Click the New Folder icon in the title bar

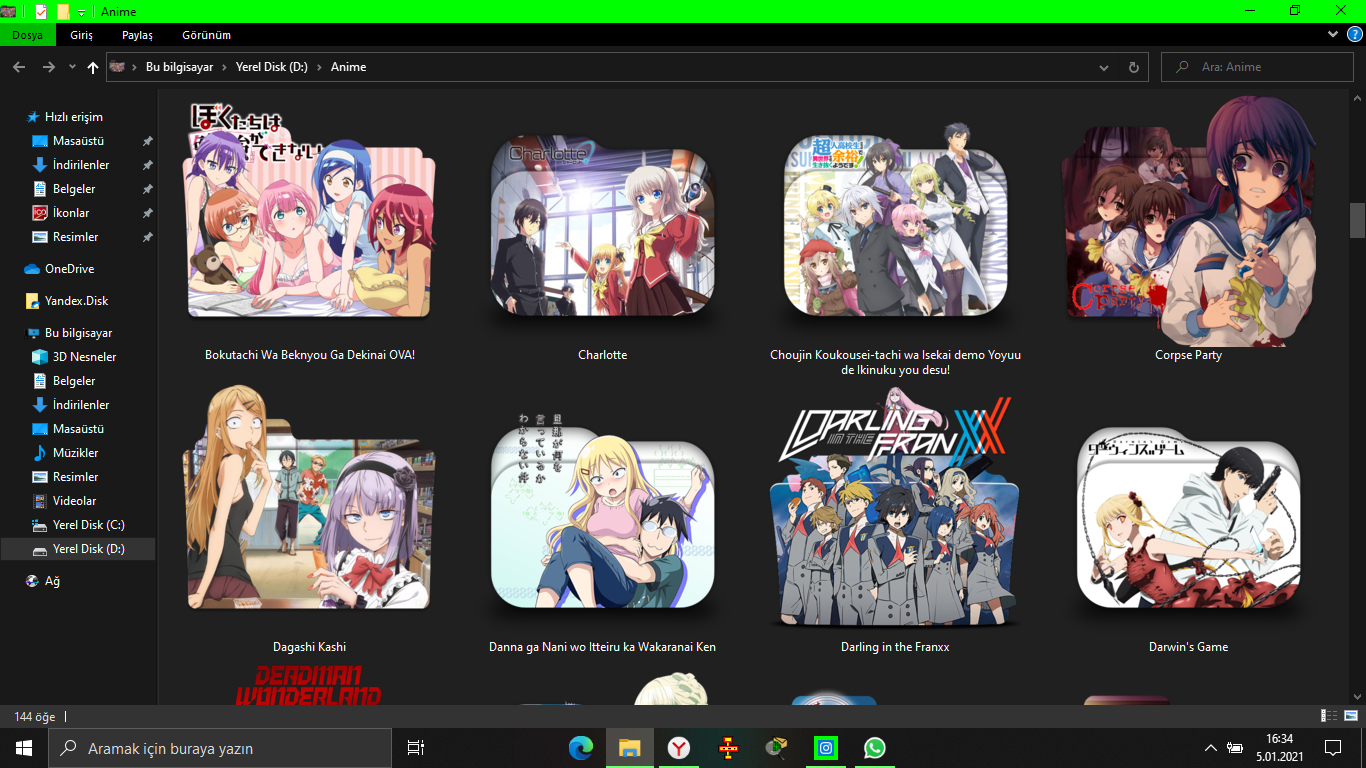[x=63, y=11]
